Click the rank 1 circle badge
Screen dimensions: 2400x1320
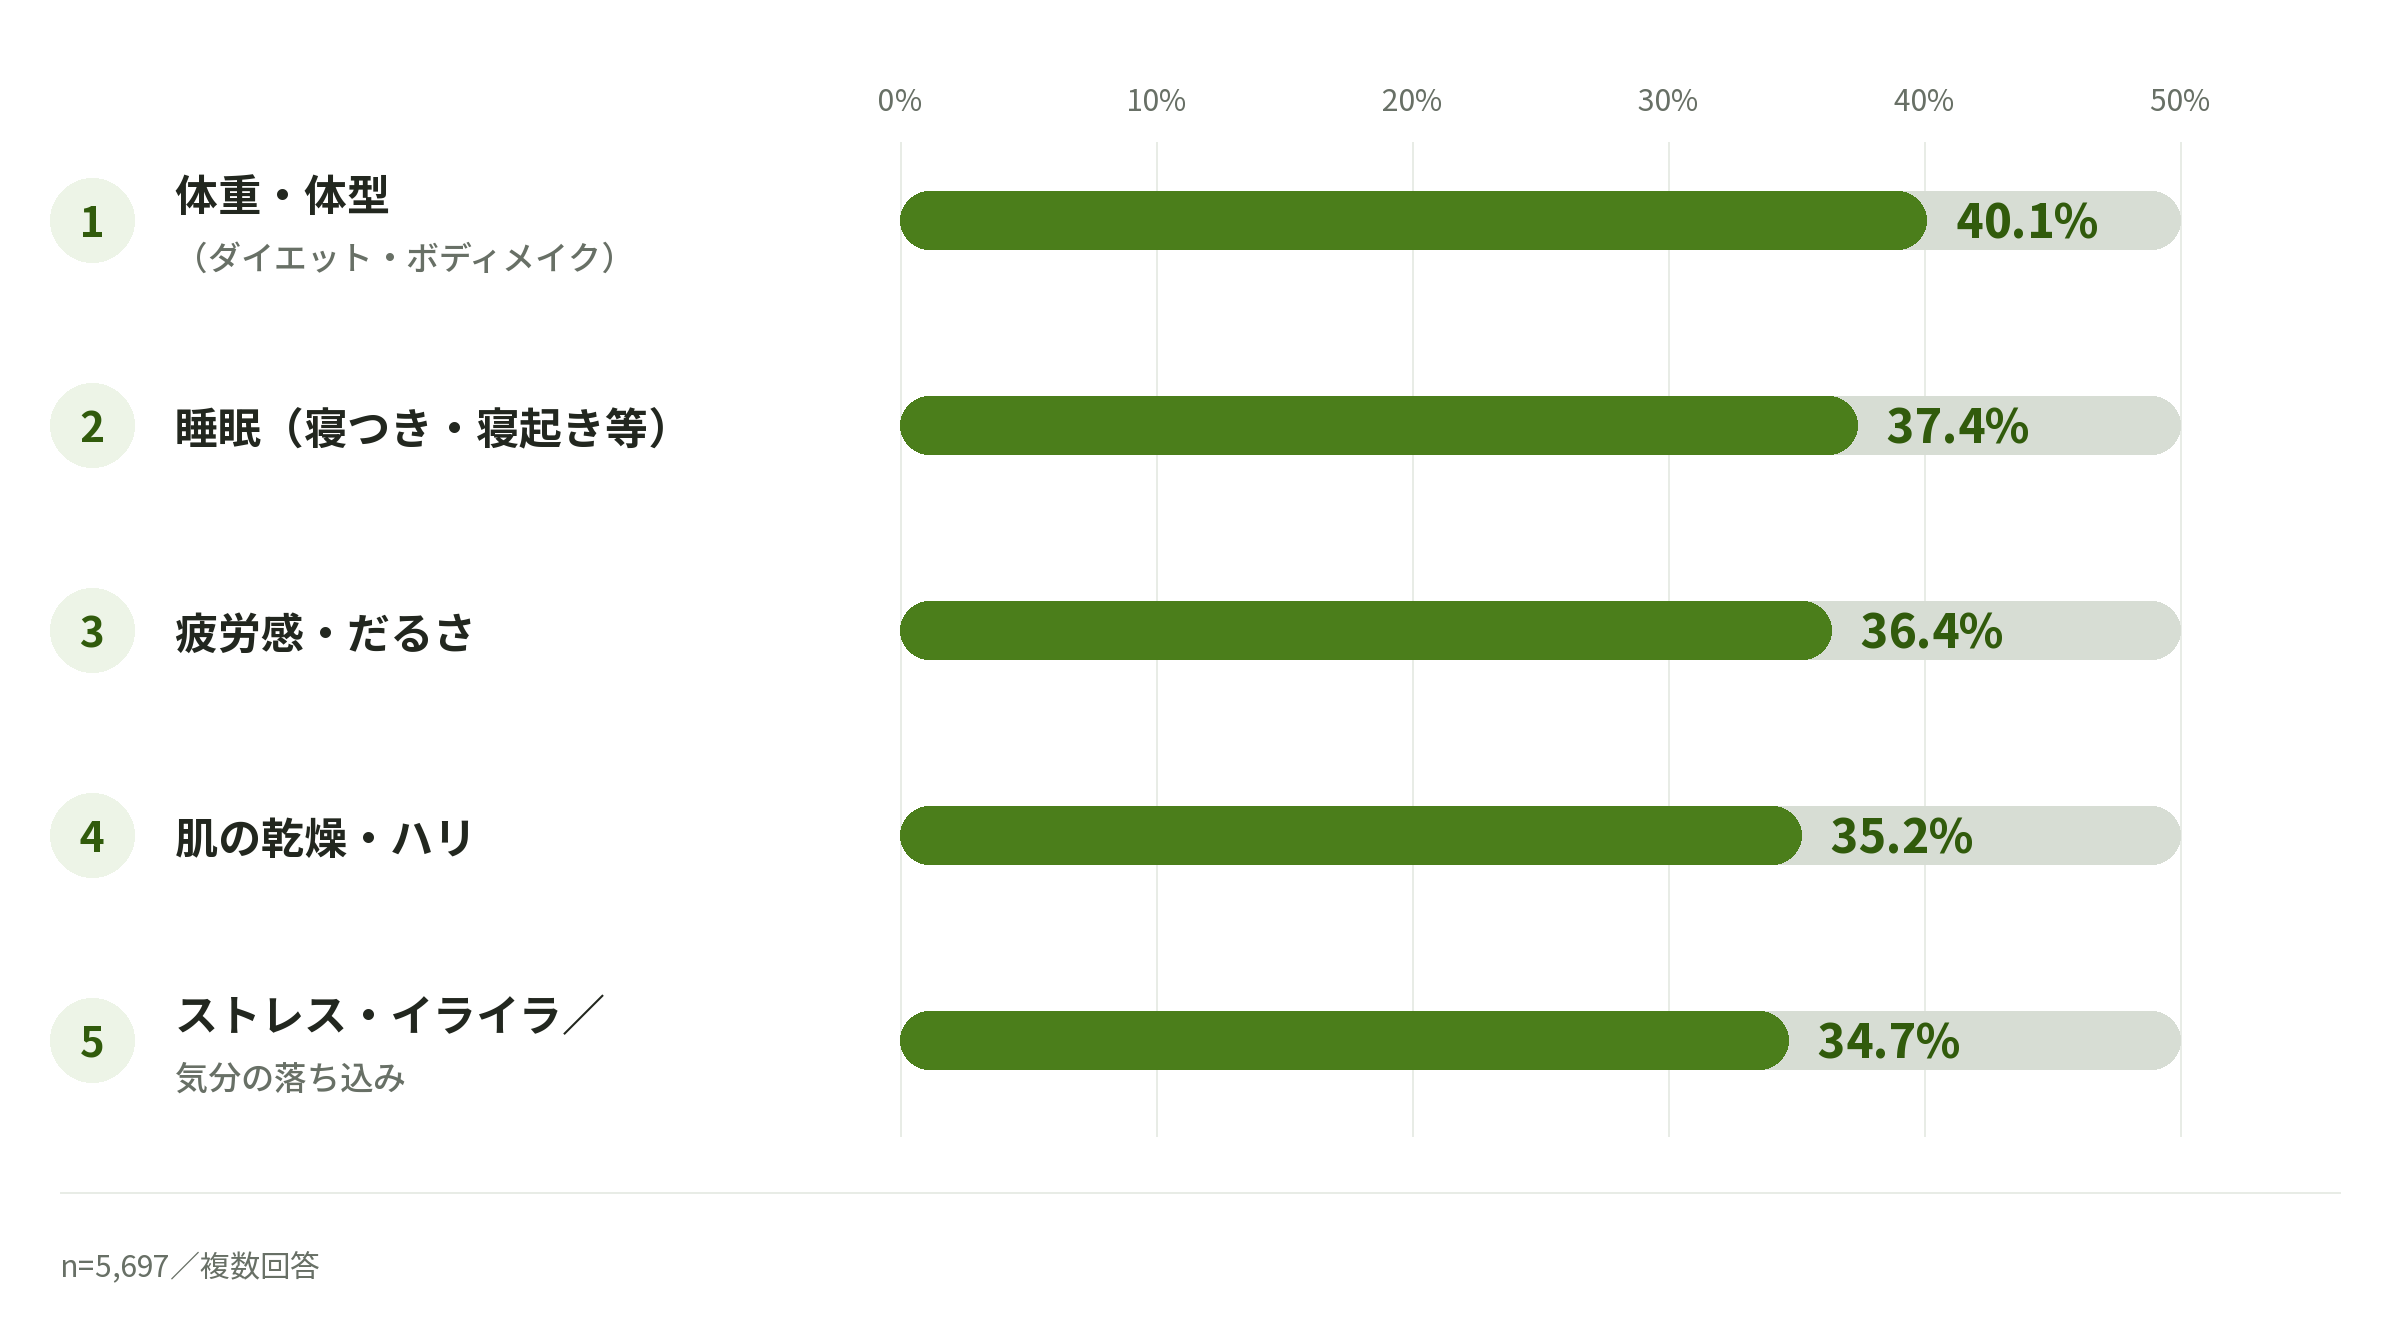(92, 221)
